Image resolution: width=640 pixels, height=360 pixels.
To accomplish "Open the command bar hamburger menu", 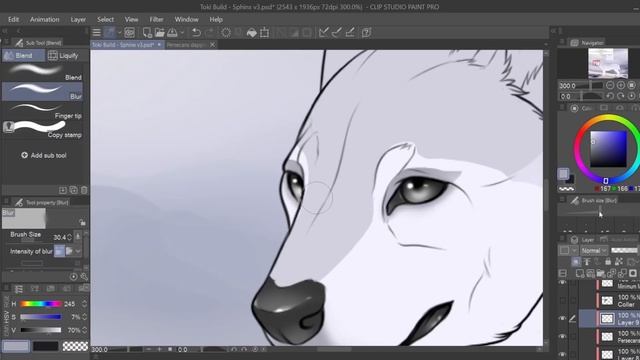I will 97,33.
